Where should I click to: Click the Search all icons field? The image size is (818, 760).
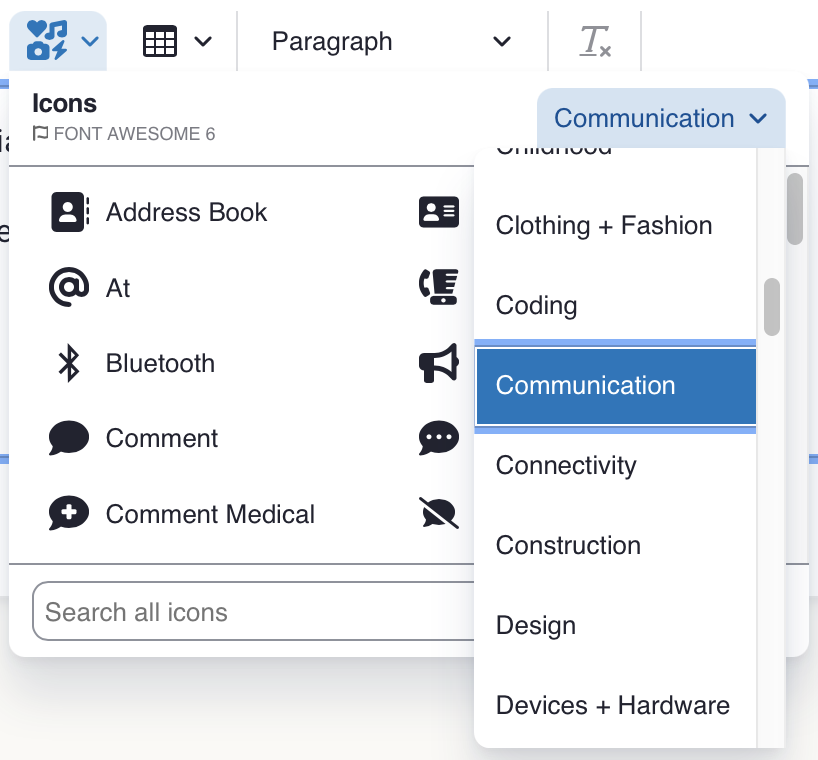[250, 612]
